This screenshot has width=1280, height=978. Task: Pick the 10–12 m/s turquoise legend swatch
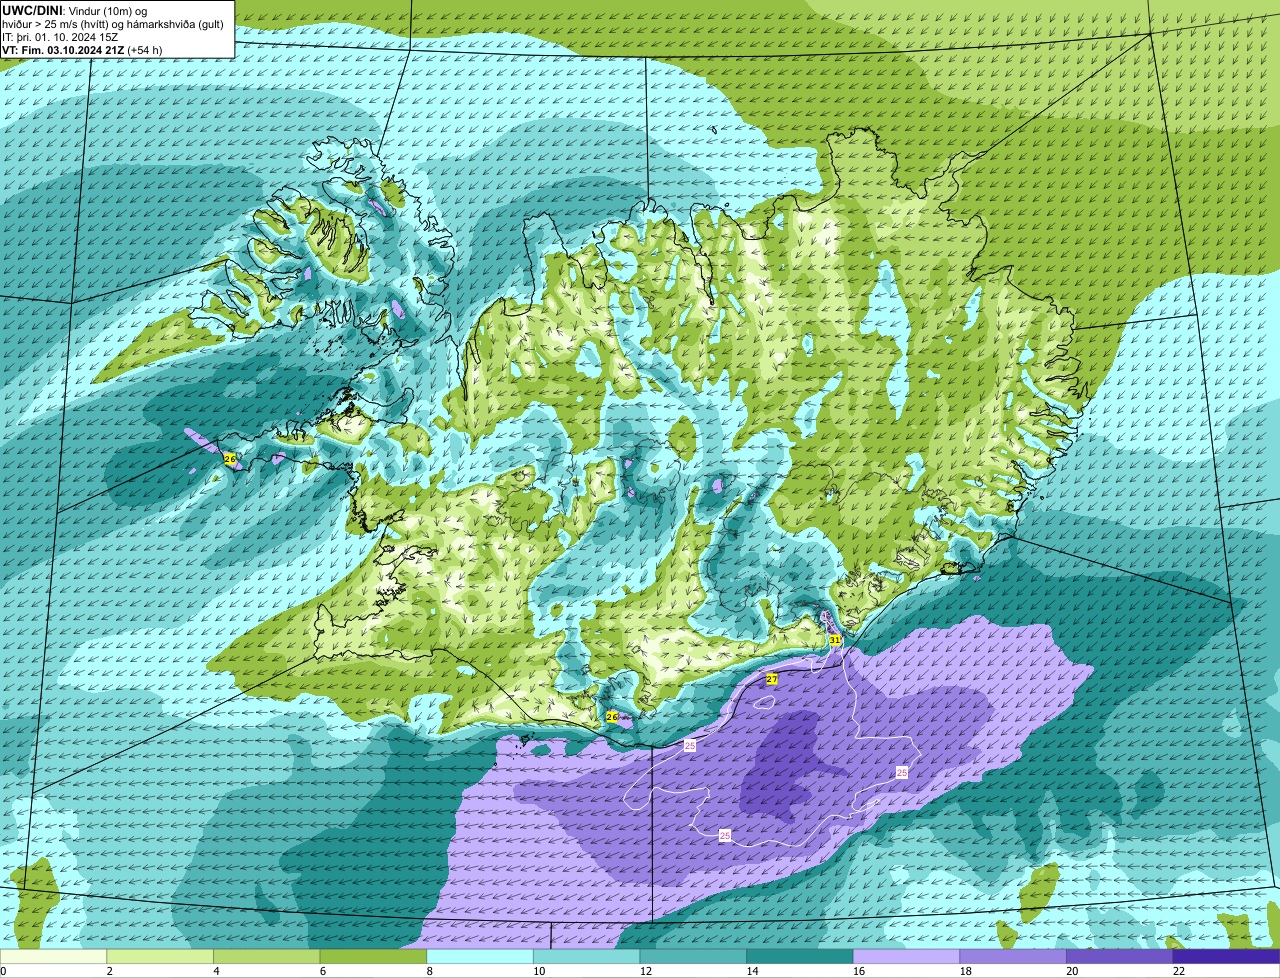point(586,957)
